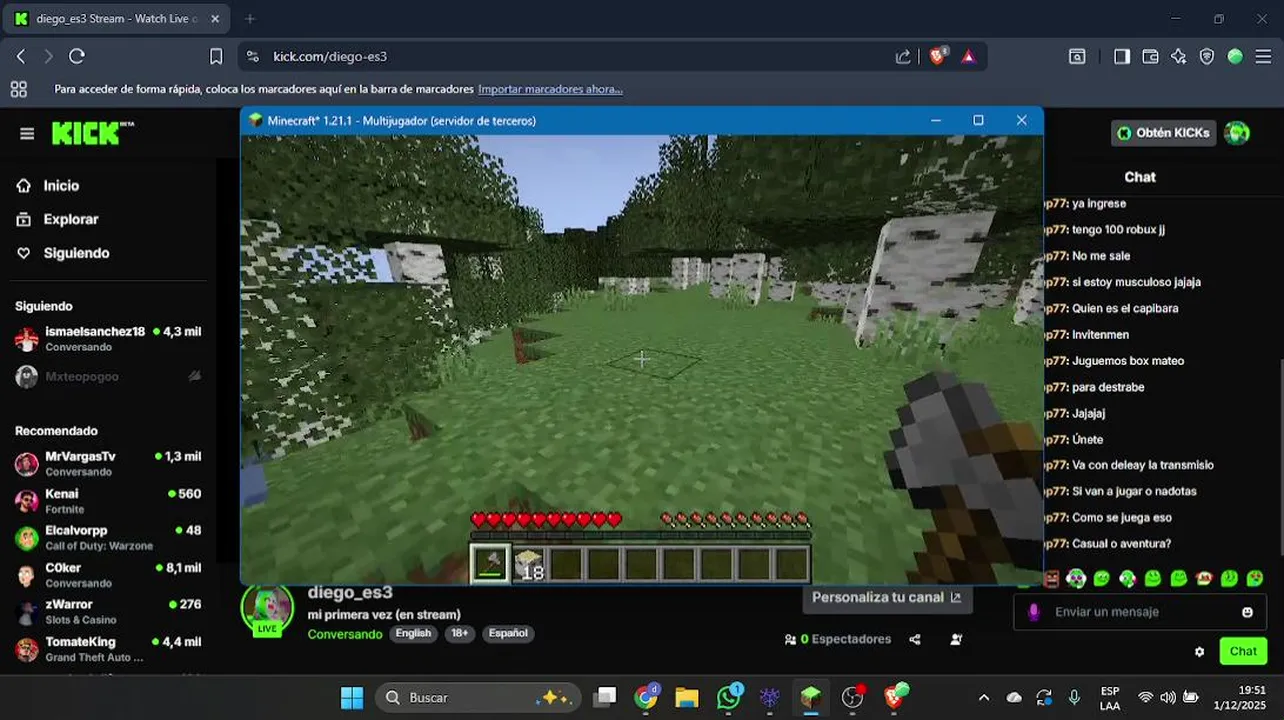The height and width of the screenshot is (720, 1284).
Task: Switch to Minecraft via taskbar icon
Action: coord(811,698)
